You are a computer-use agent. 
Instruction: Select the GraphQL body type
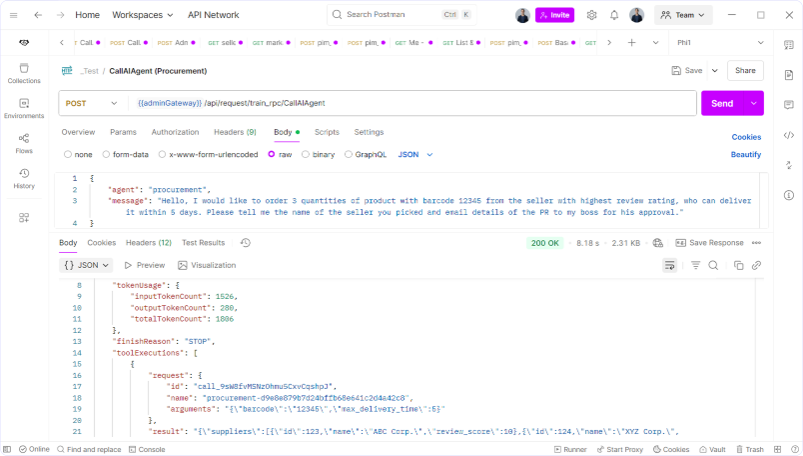tap(366, 154)
